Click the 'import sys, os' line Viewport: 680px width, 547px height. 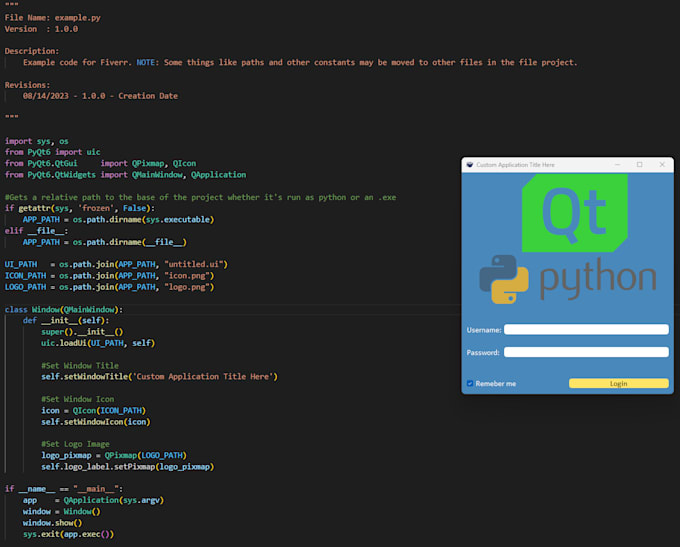[x=36, y=141]
